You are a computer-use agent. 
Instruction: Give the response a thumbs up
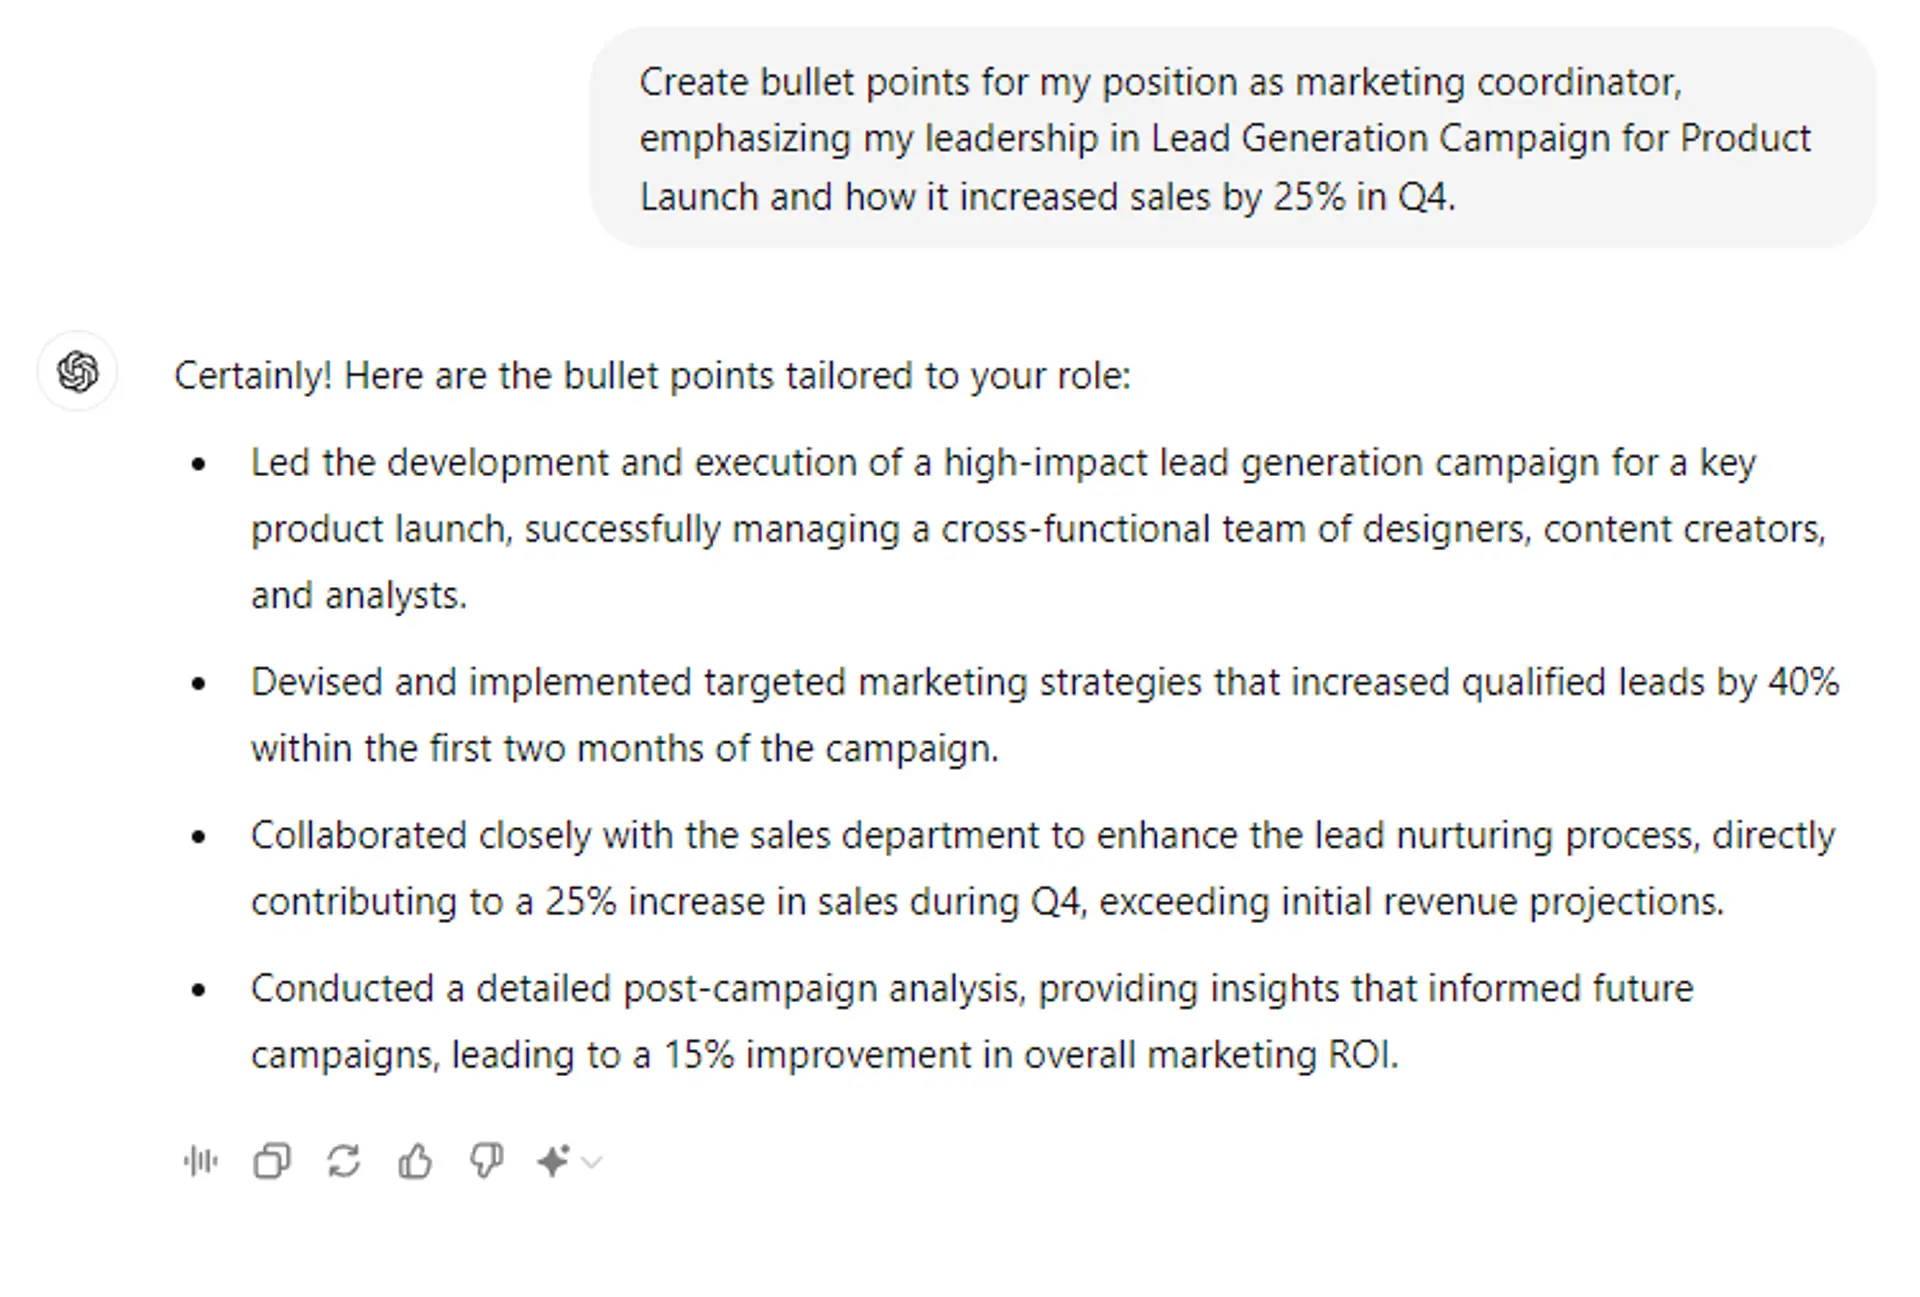415,1161
